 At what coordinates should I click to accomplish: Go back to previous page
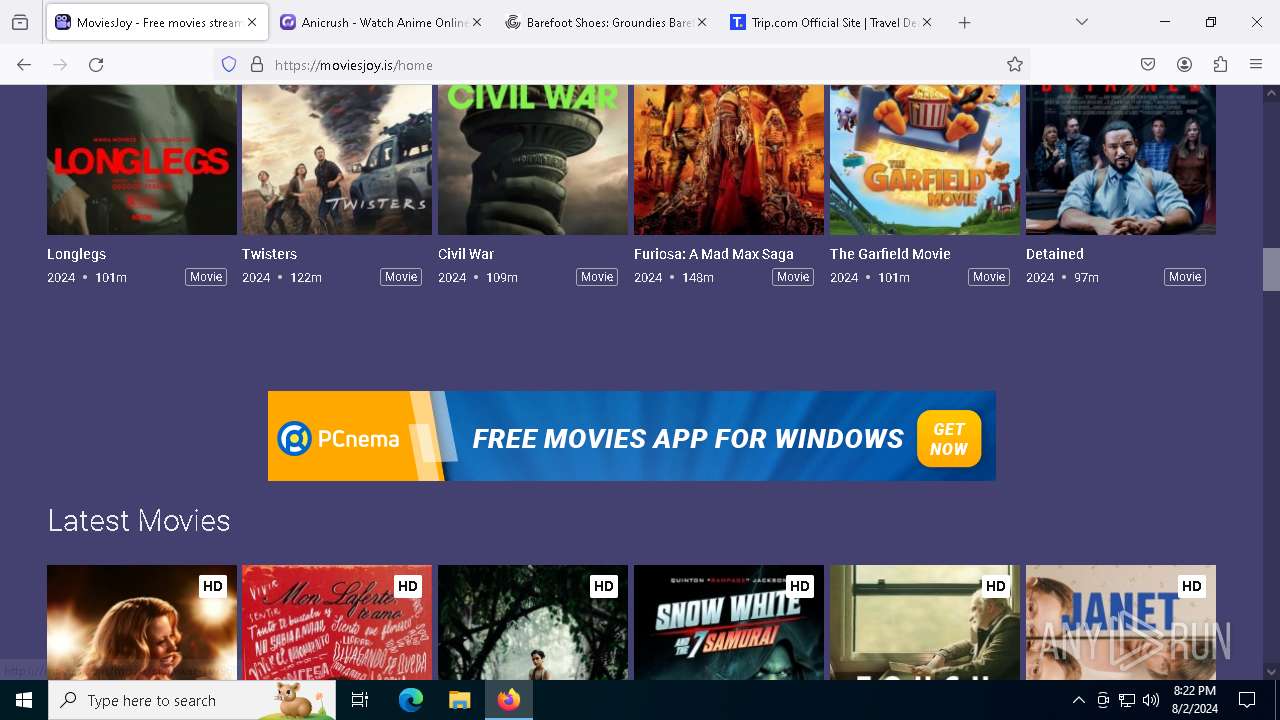point(24,65)
